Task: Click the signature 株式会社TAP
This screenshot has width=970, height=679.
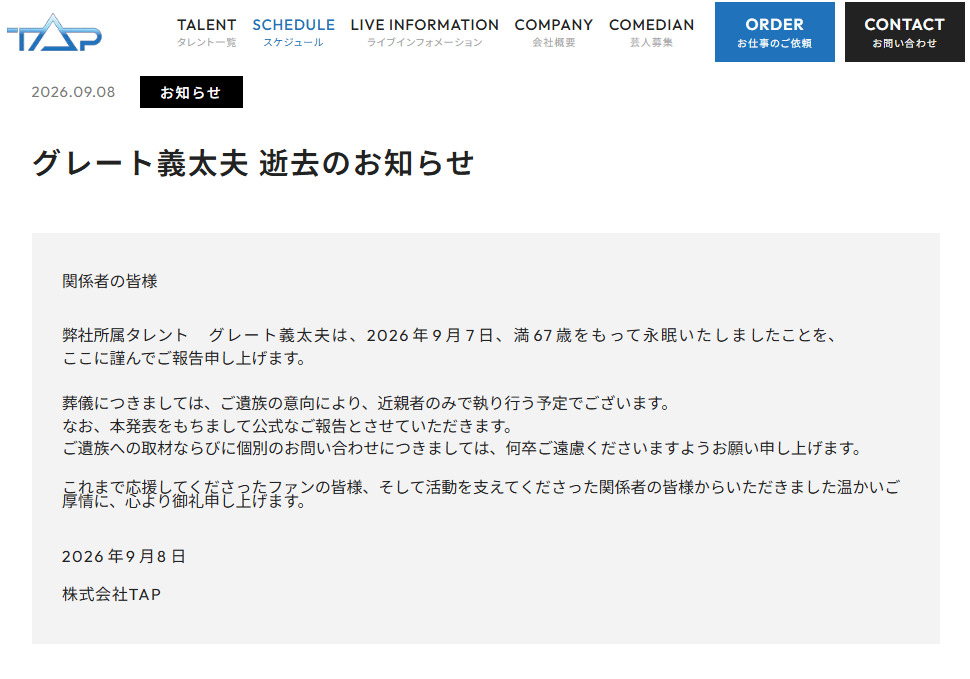Action: point(111,594)
